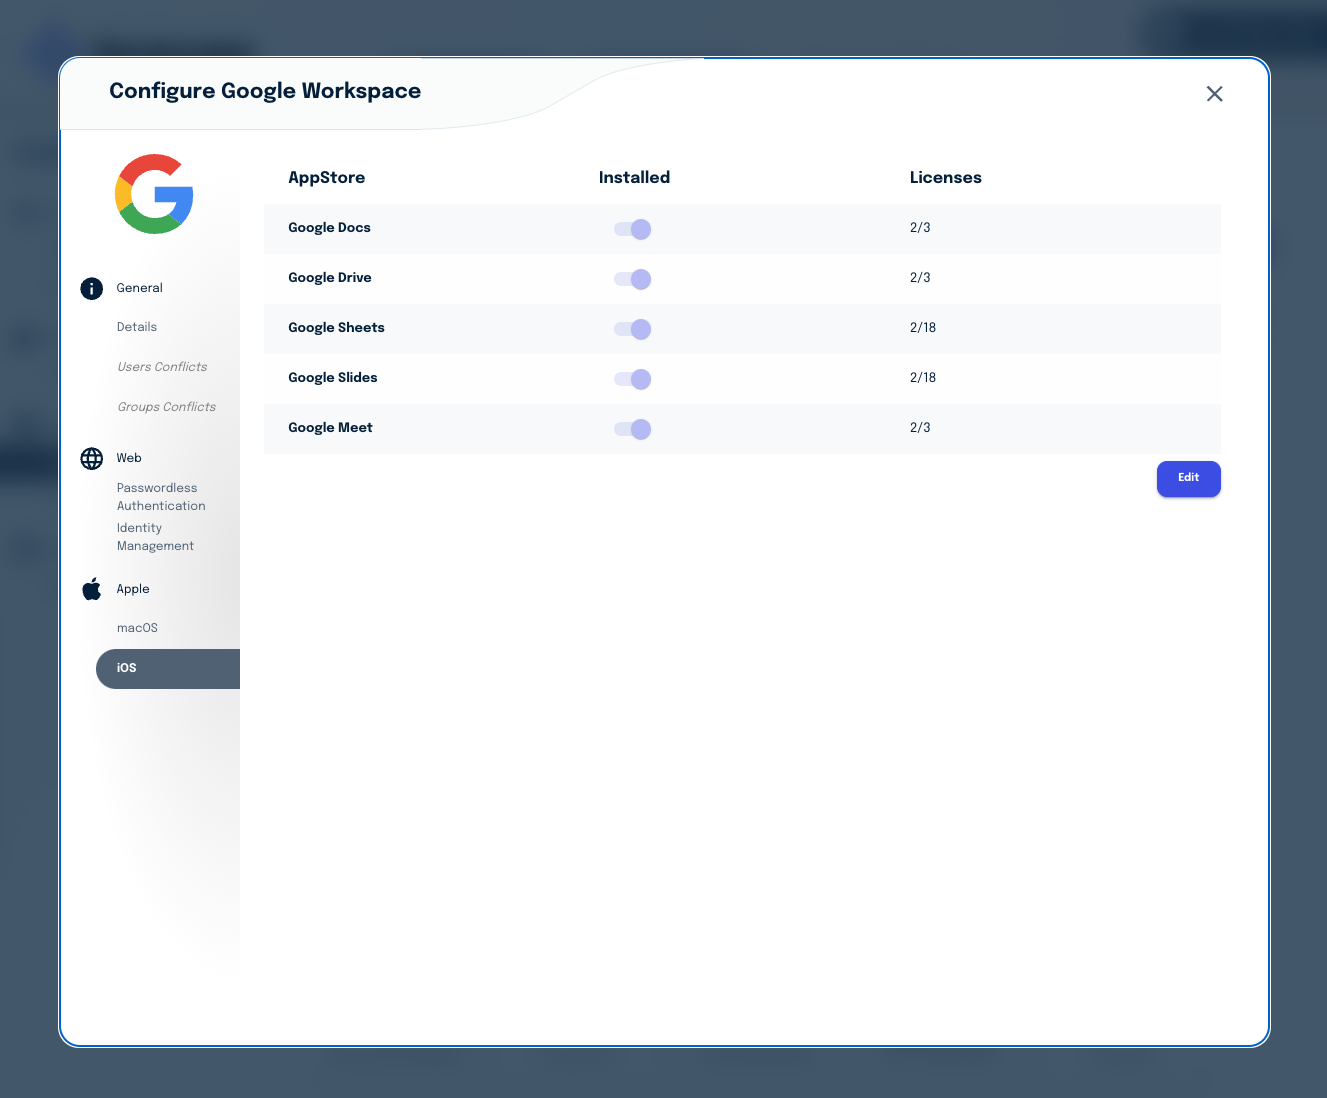Toggle Google Slides installed switch

coord(633,379)
